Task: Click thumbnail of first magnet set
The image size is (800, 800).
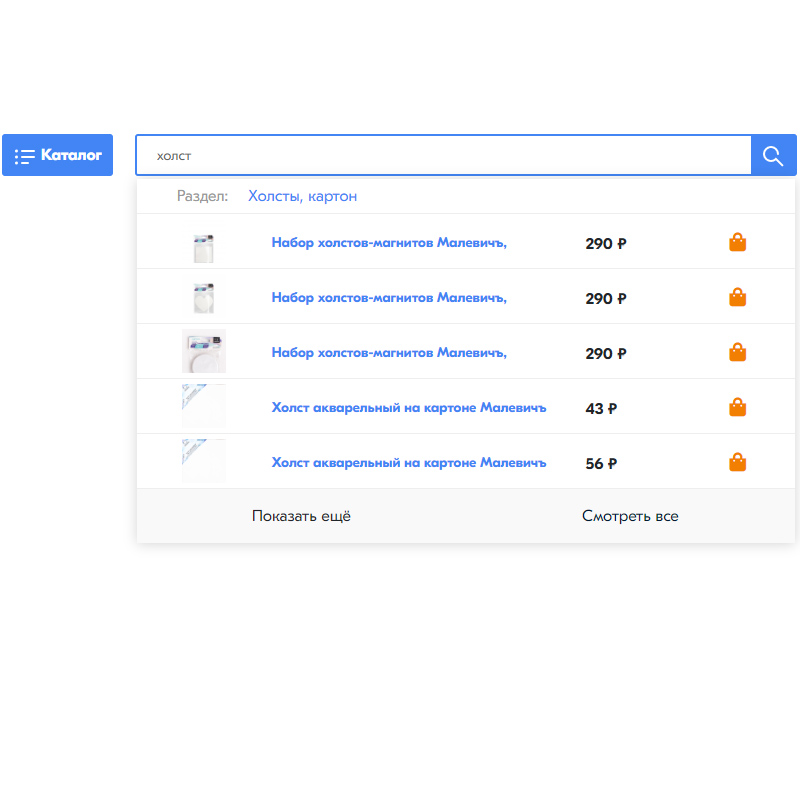Action: click(204, 243)
